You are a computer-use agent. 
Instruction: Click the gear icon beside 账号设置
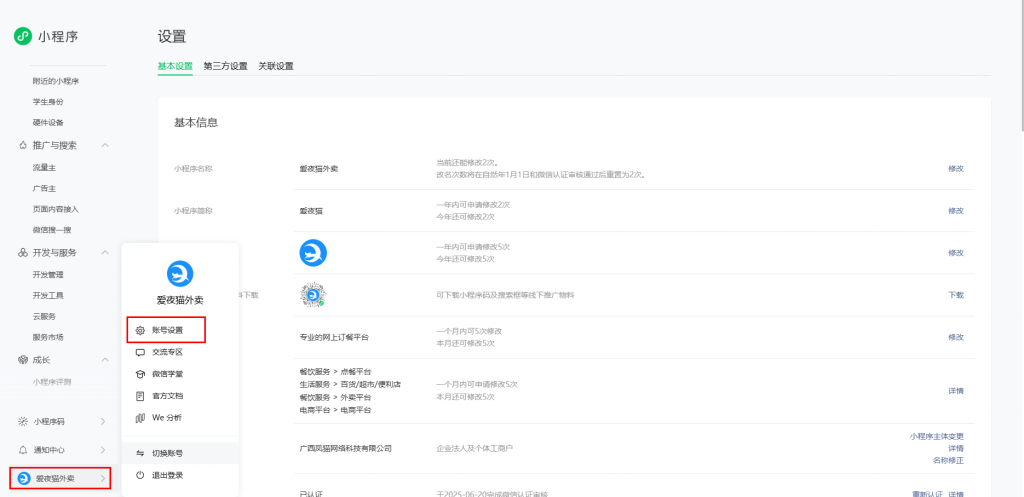(x=140, y=330)
